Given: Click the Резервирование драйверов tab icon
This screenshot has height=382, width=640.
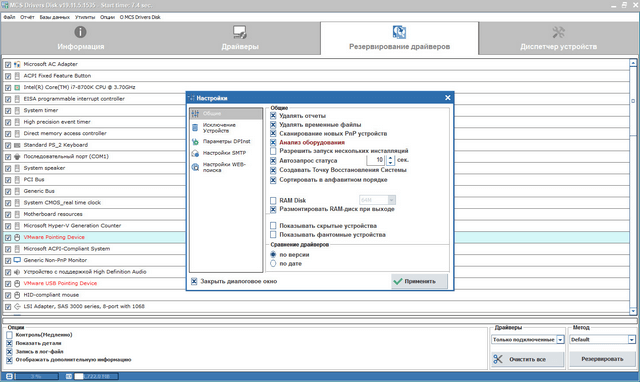Looking at the screenshot, I should point(399,32).
